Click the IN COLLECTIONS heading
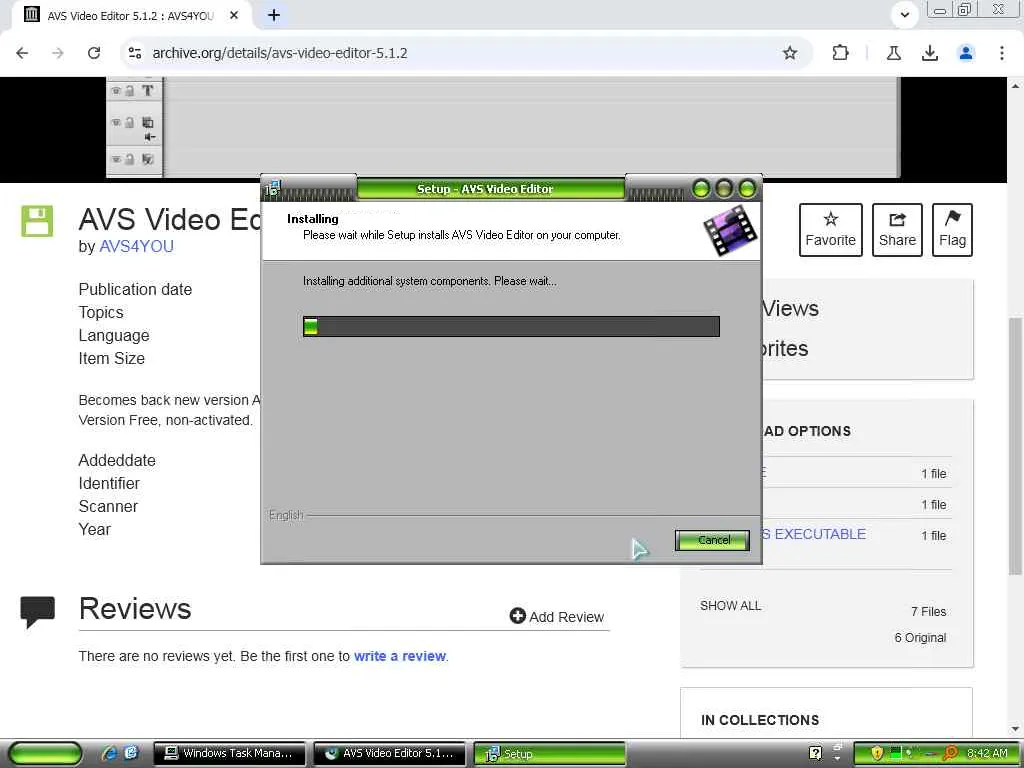Screen dimensions: 1024x768 [x=760, y=720]
